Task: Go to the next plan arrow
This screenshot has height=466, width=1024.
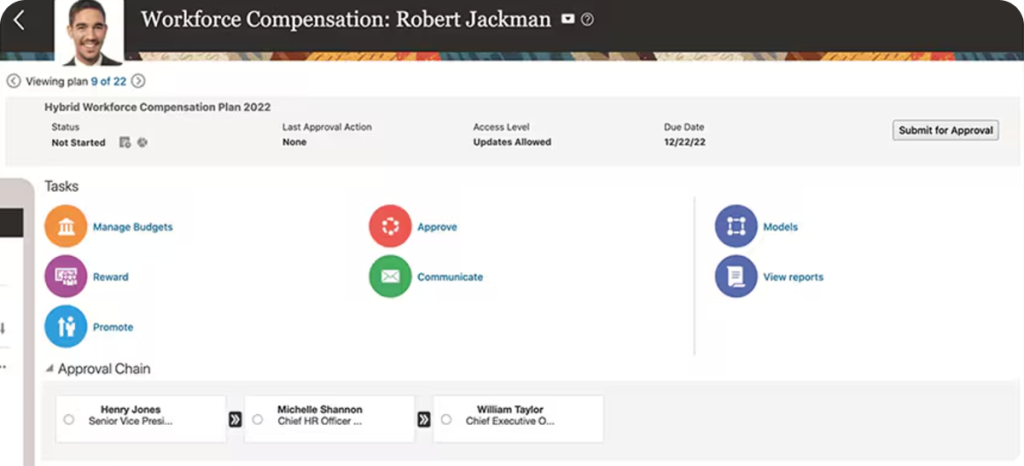Action: pyautogui.click(x=138, y=82)
